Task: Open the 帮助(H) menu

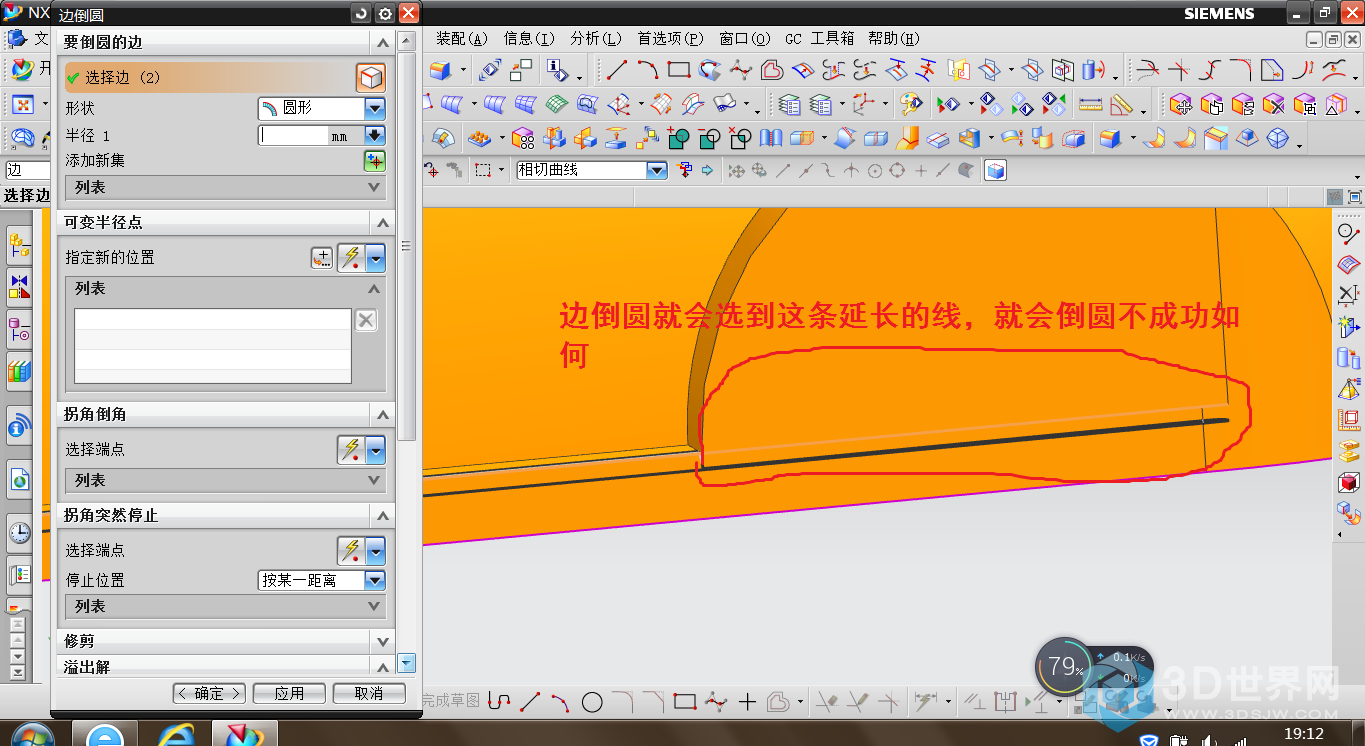Action: pos(894,39)
